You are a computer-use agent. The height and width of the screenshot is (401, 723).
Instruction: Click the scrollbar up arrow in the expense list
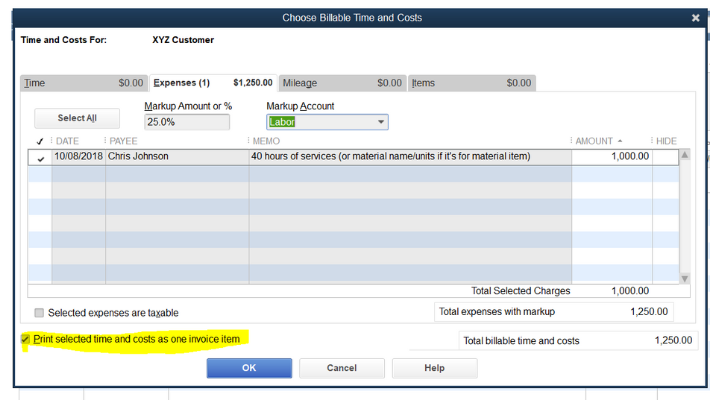click(x=685, y=155)
